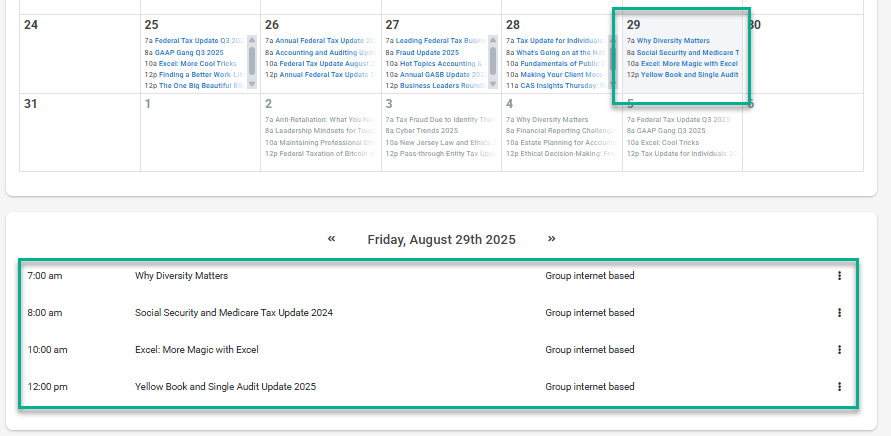Screen dimensions: 891x436
Task: Click scroll-up arrow in August 27 event list
Action: tap(493, 41)
